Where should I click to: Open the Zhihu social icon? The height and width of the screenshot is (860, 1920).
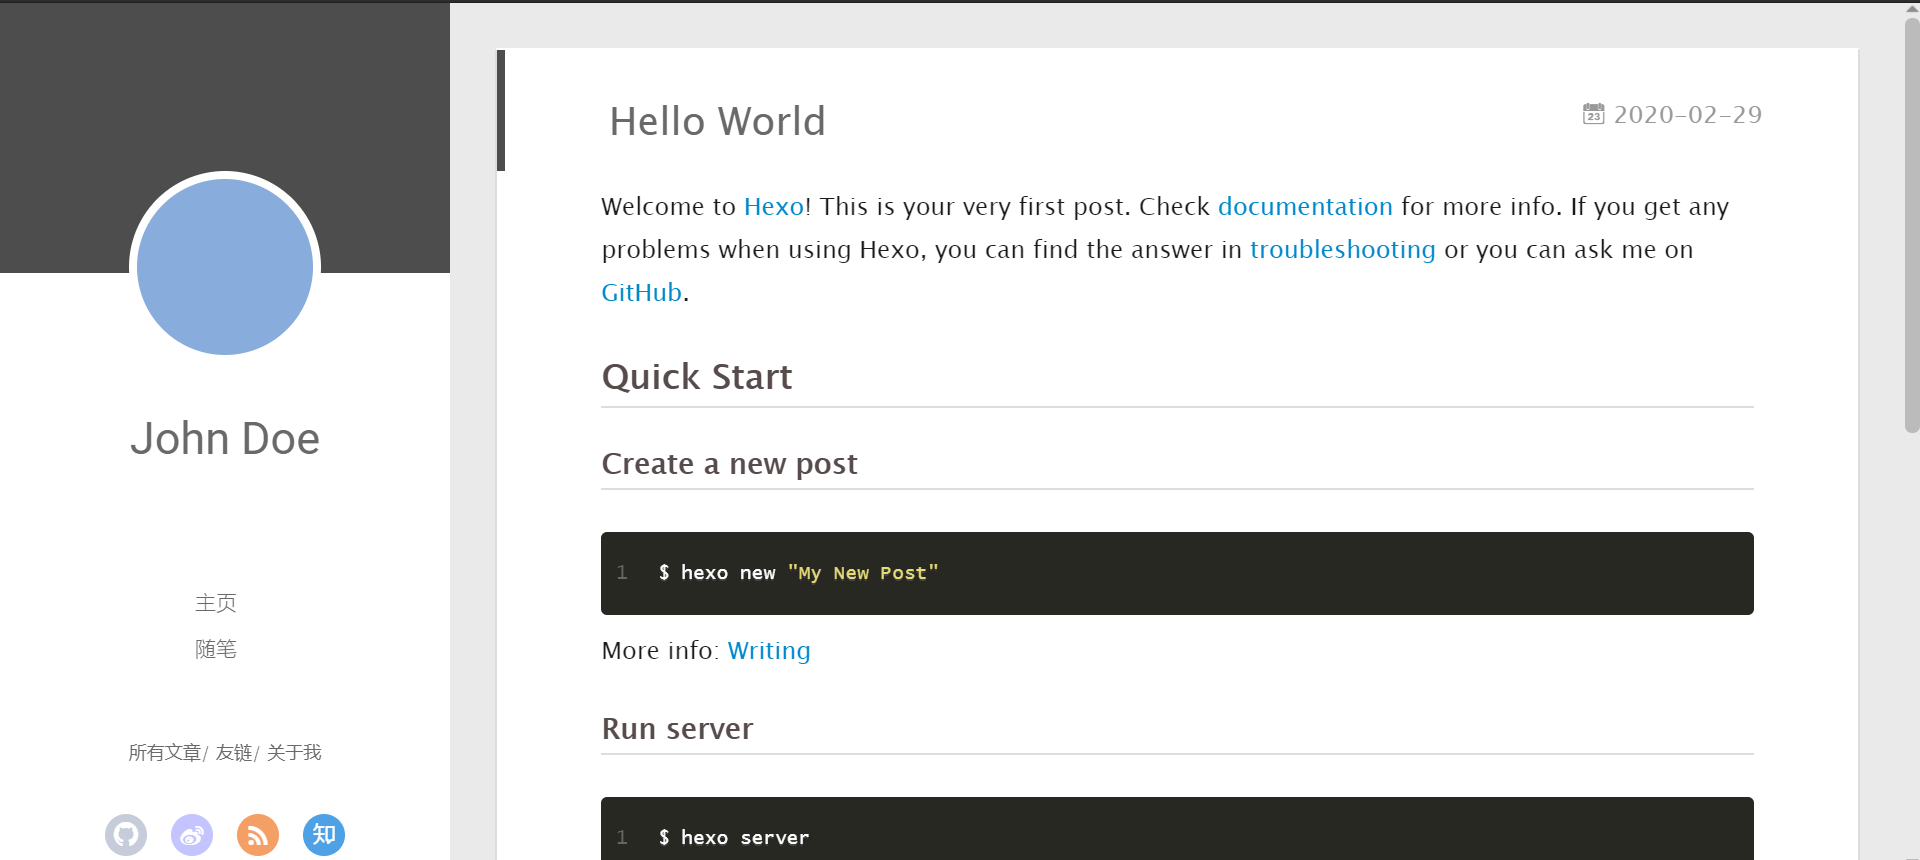(x=324, y=835)
